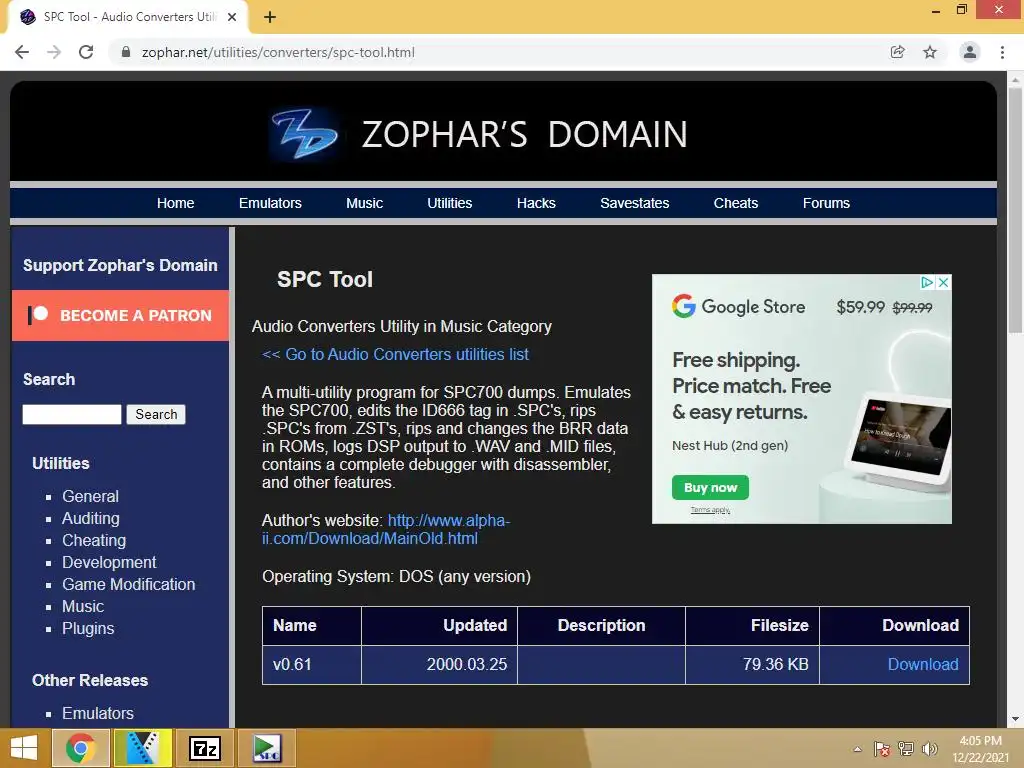
Task: Go to Audio Converters utilities list
Action: [395, 354]
